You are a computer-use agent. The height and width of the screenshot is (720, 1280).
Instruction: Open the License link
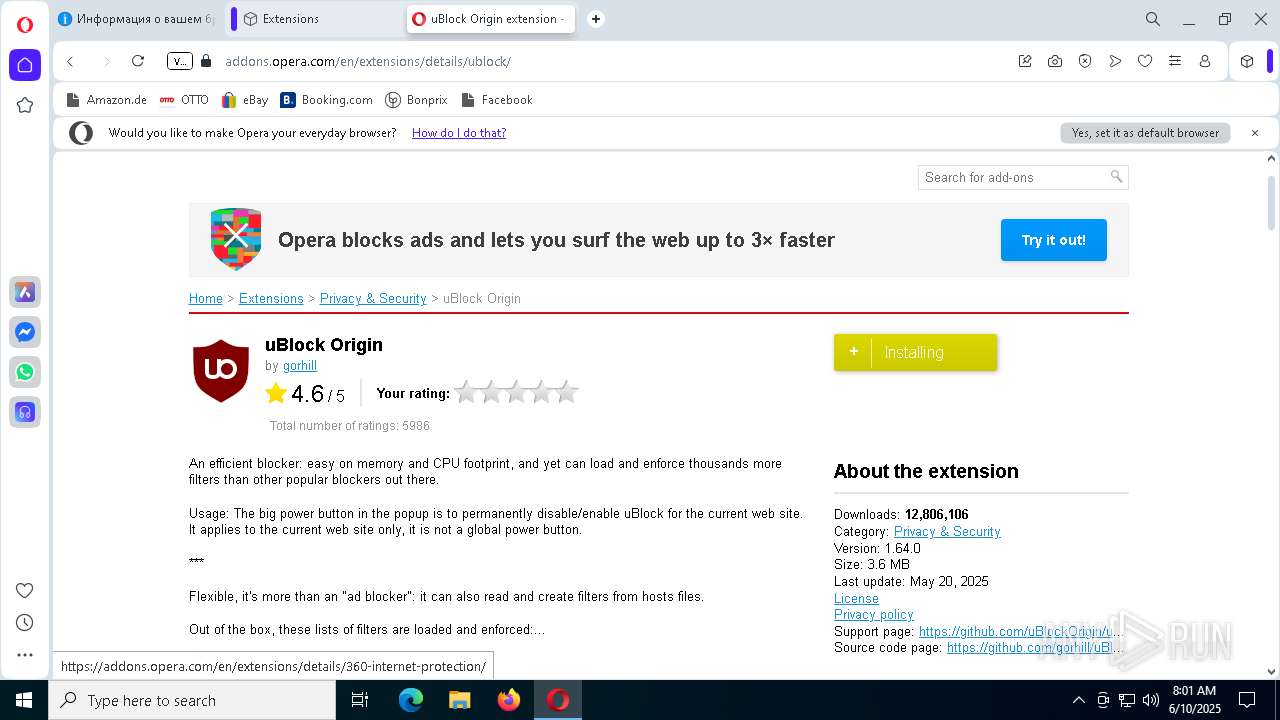tap(856, 598)
